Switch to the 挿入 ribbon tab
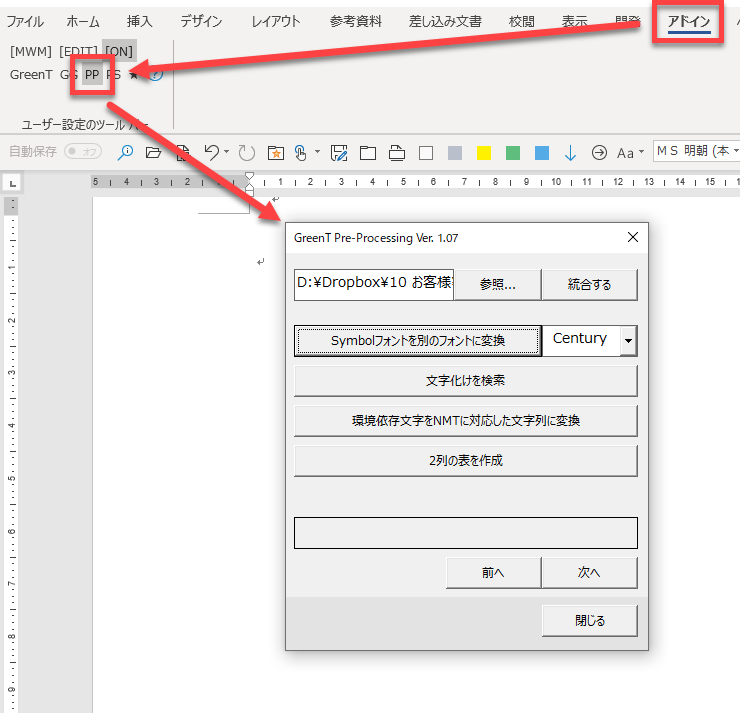Screen dimensions: 740x713 140,22
